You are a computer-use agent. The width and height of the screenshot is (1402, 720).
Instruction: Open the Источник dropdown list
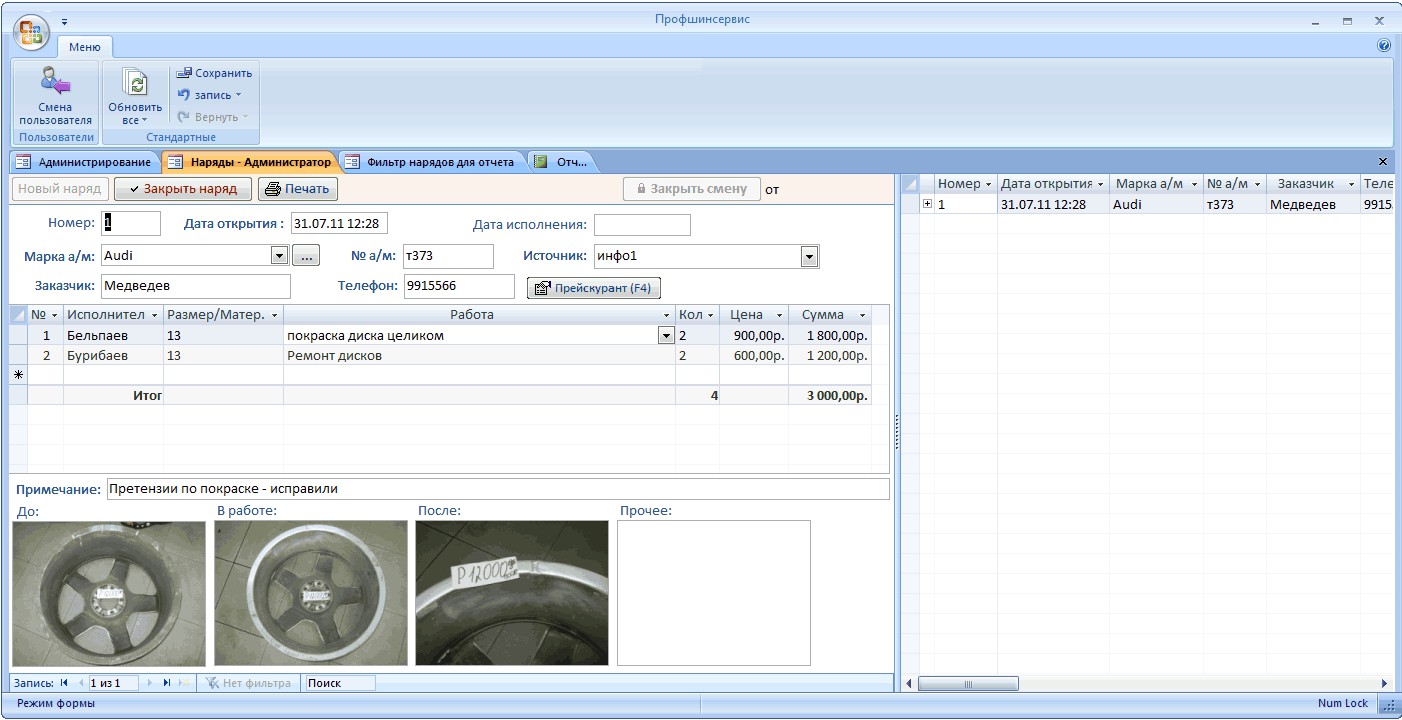pyautogui.click(x=808, y=257)
